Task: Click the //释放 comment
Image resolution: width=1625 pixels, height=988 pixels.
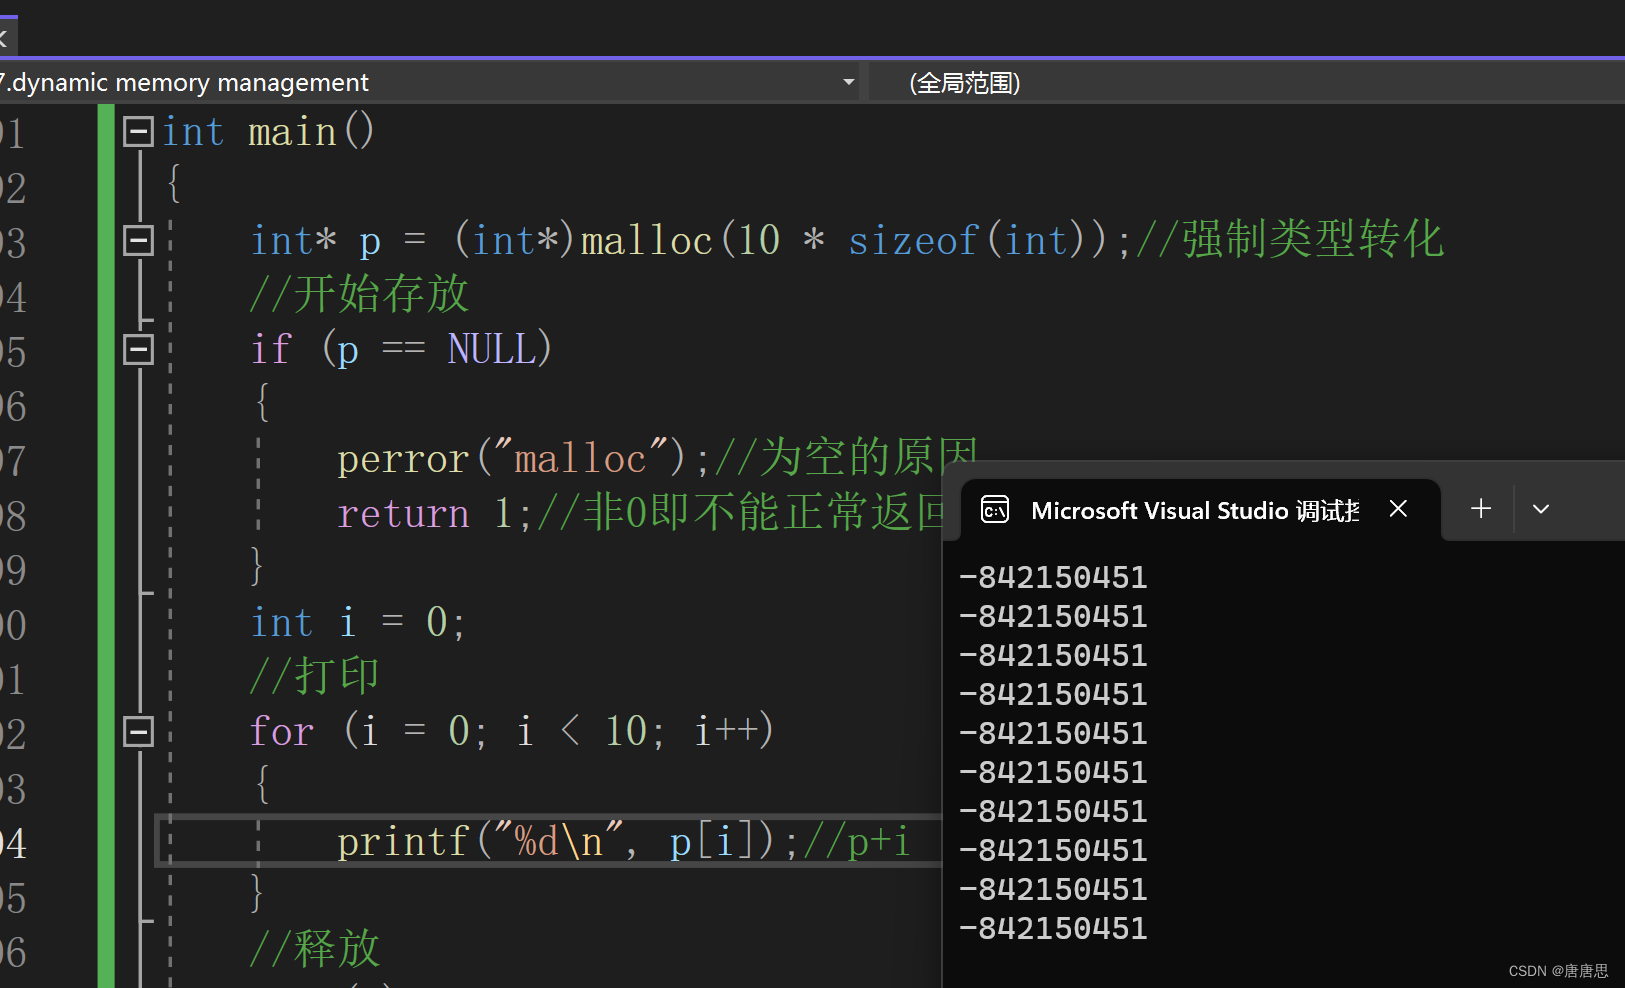Action: coord(315,949)
